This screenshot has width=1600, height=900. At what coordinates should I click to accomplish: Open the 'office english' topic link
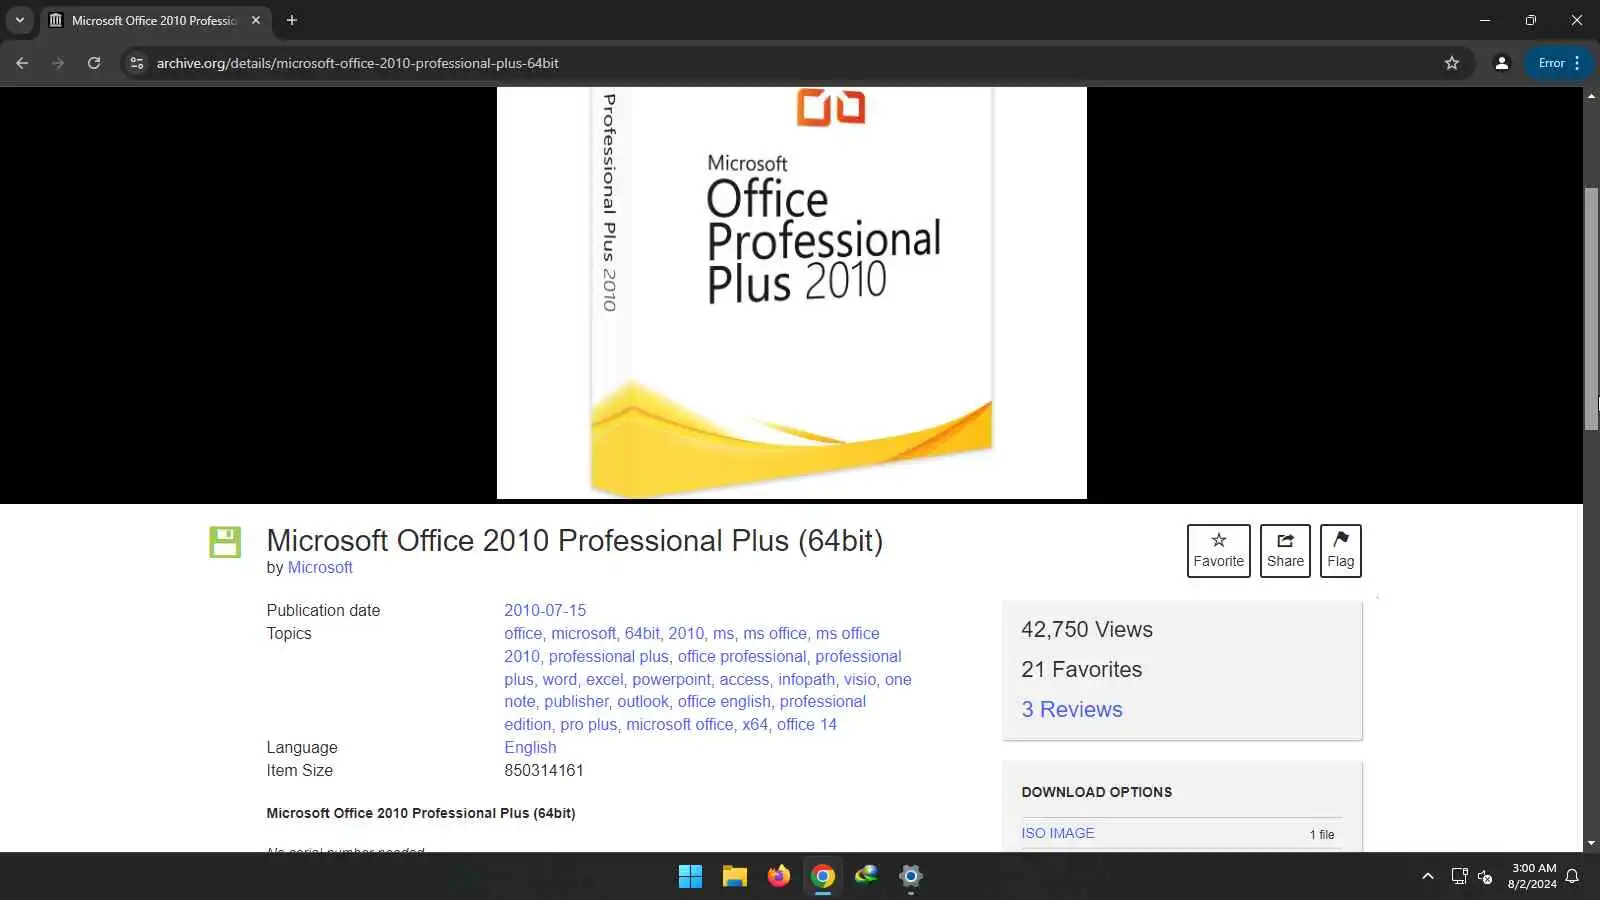pyautogui.click(x=724, y=701)
